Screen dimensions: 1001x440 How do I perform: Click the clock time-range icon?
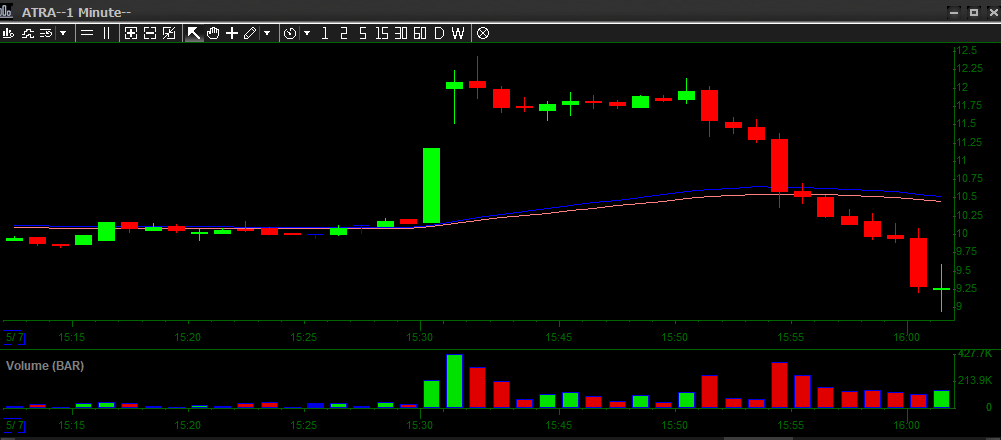pyautogui.click(x=290, y=33)
